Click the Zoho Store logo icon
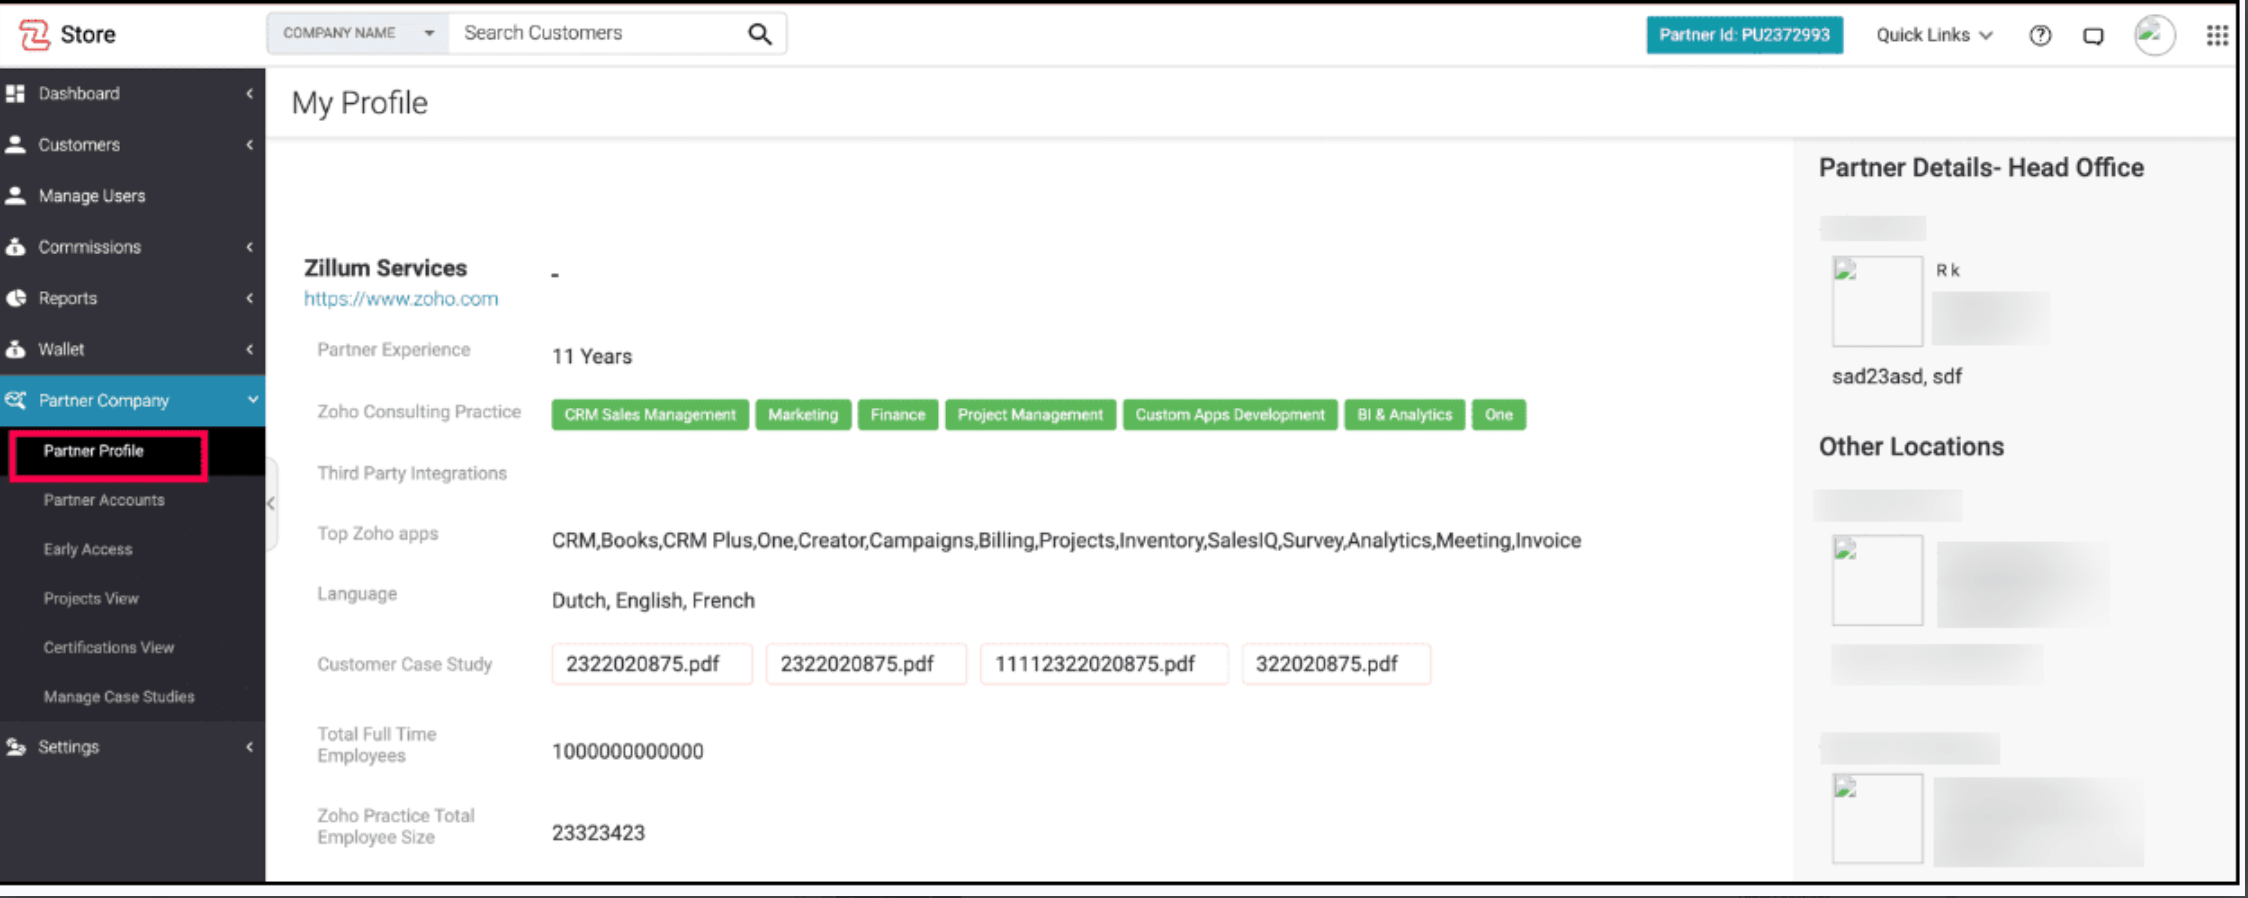This screenshot has width=2248, height=898. (34, 35)
